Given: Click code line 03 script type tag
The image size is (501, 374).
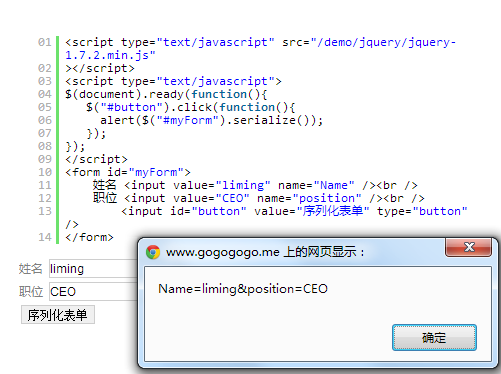Looking at the screenshot, I should tap(173, 81).
